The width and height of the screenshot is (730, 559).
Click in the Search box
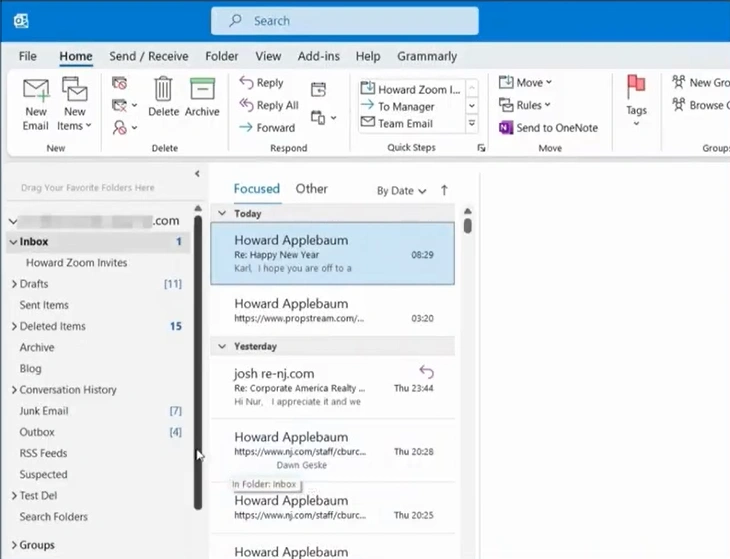[345, 21]
